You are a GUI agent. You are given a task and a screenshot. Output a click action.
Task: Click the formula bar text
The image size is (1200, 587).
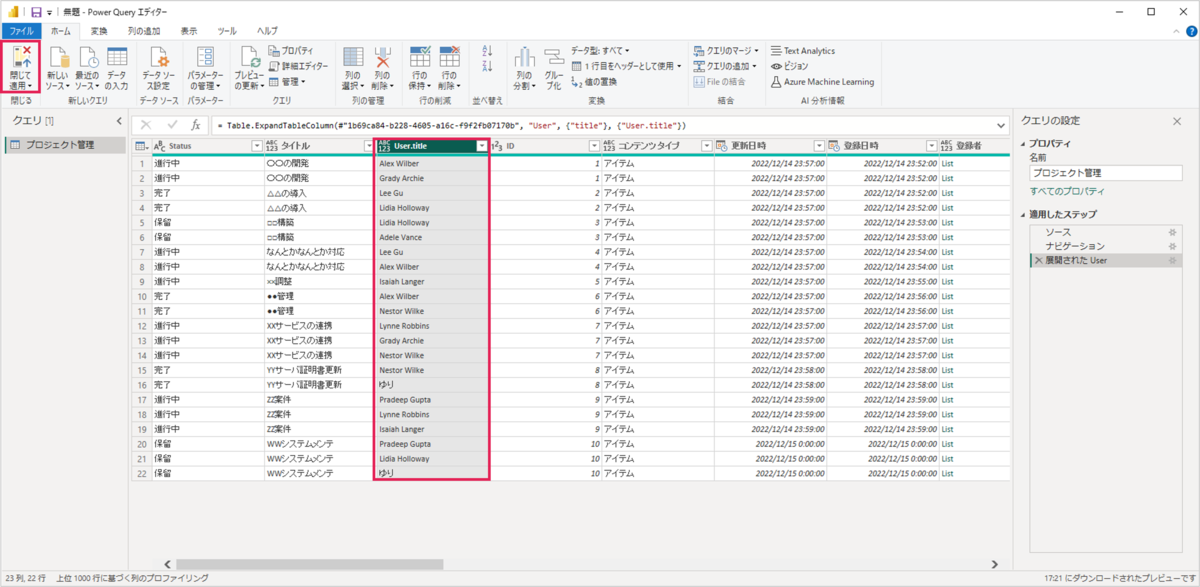coord(451,126)
